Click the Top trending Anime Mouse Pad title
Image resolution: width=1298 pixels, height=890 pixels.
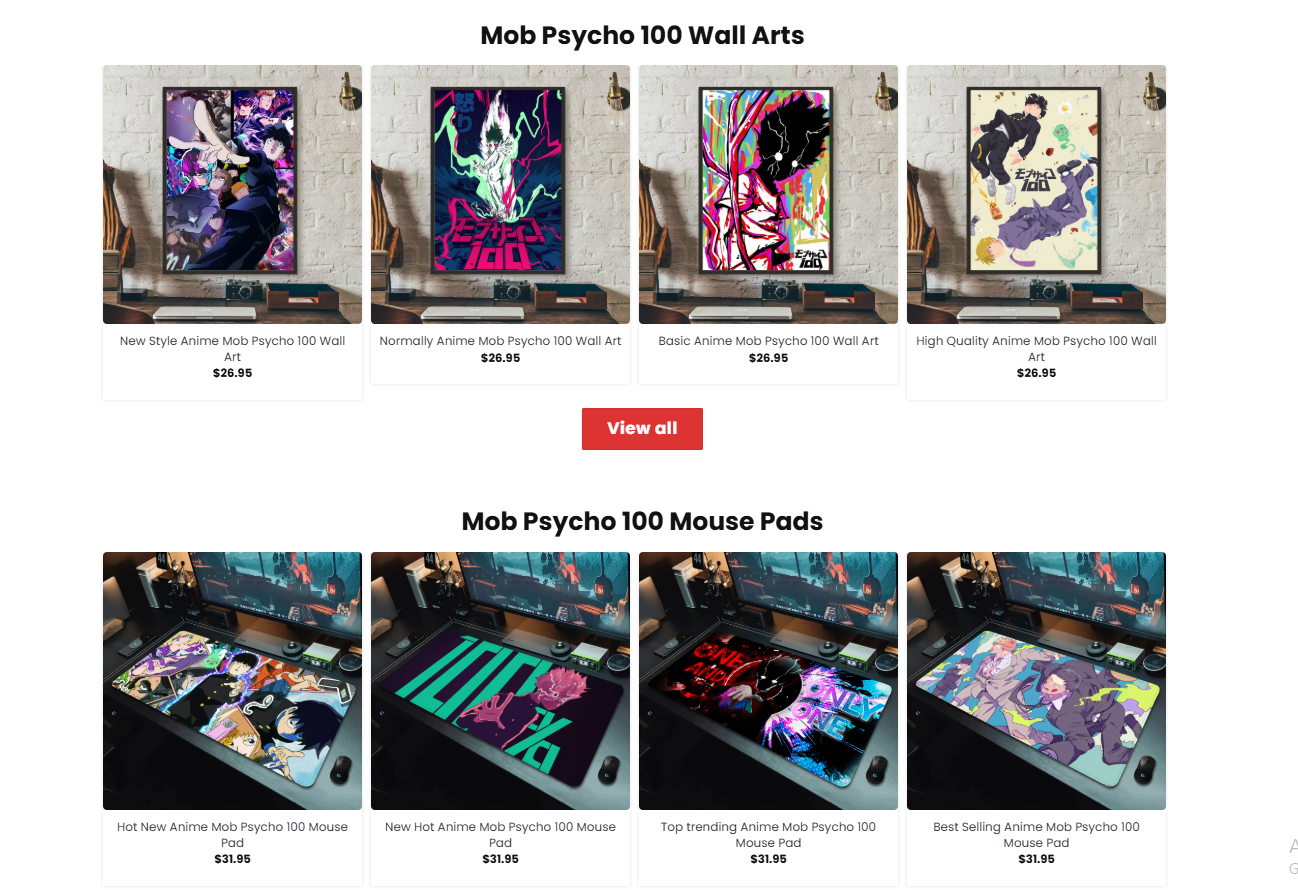pyautogui.click(x=768, y=834)
